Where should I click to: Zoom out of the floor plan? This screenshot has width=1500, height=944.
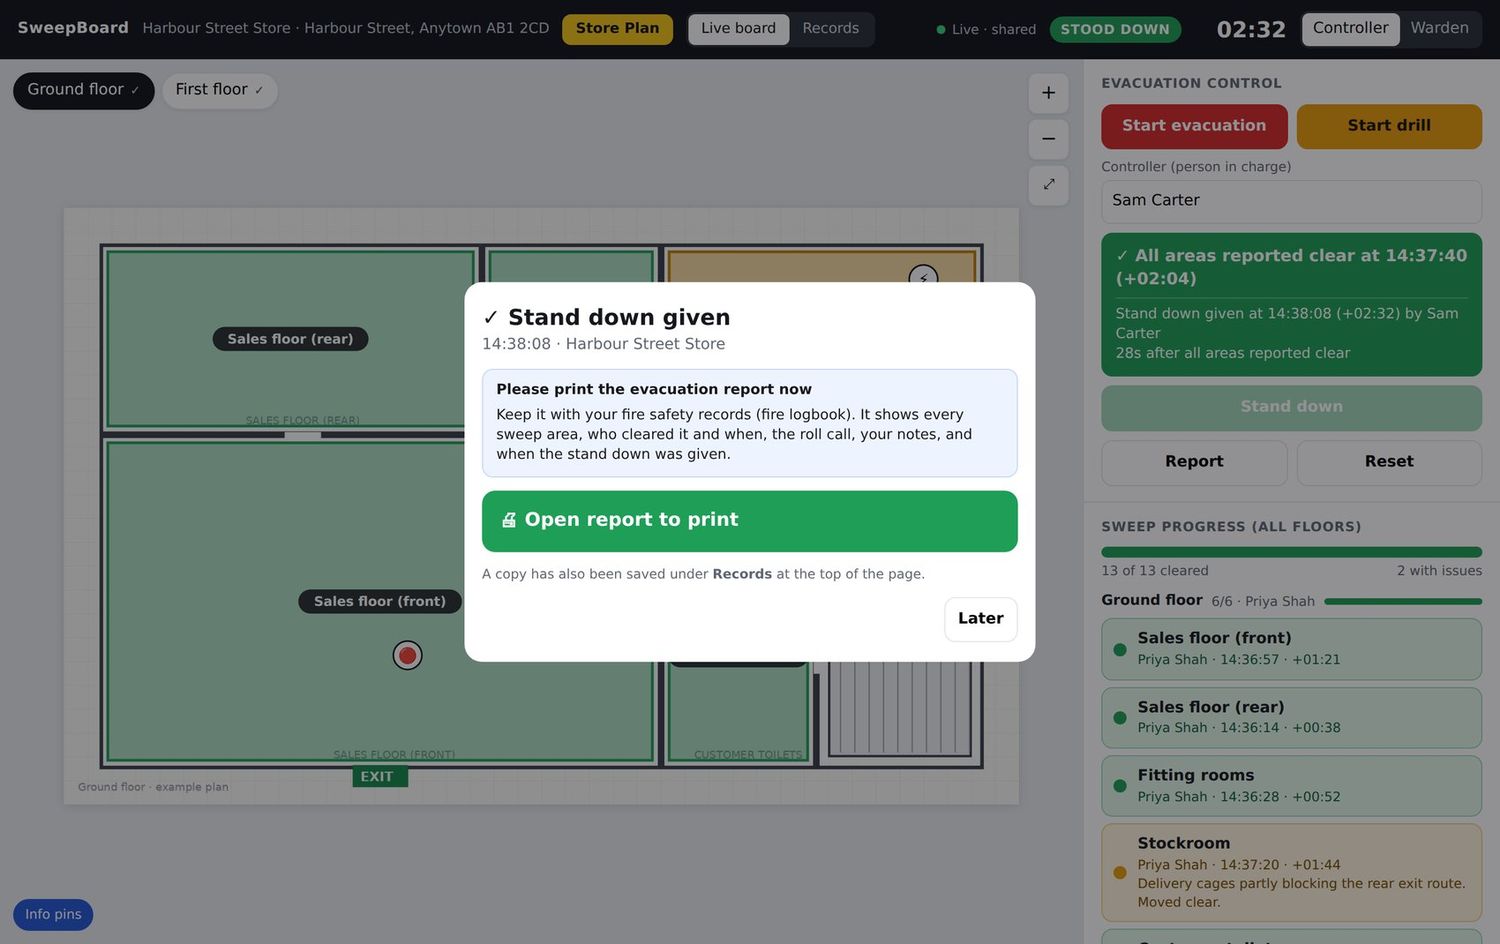(1048, 139)
